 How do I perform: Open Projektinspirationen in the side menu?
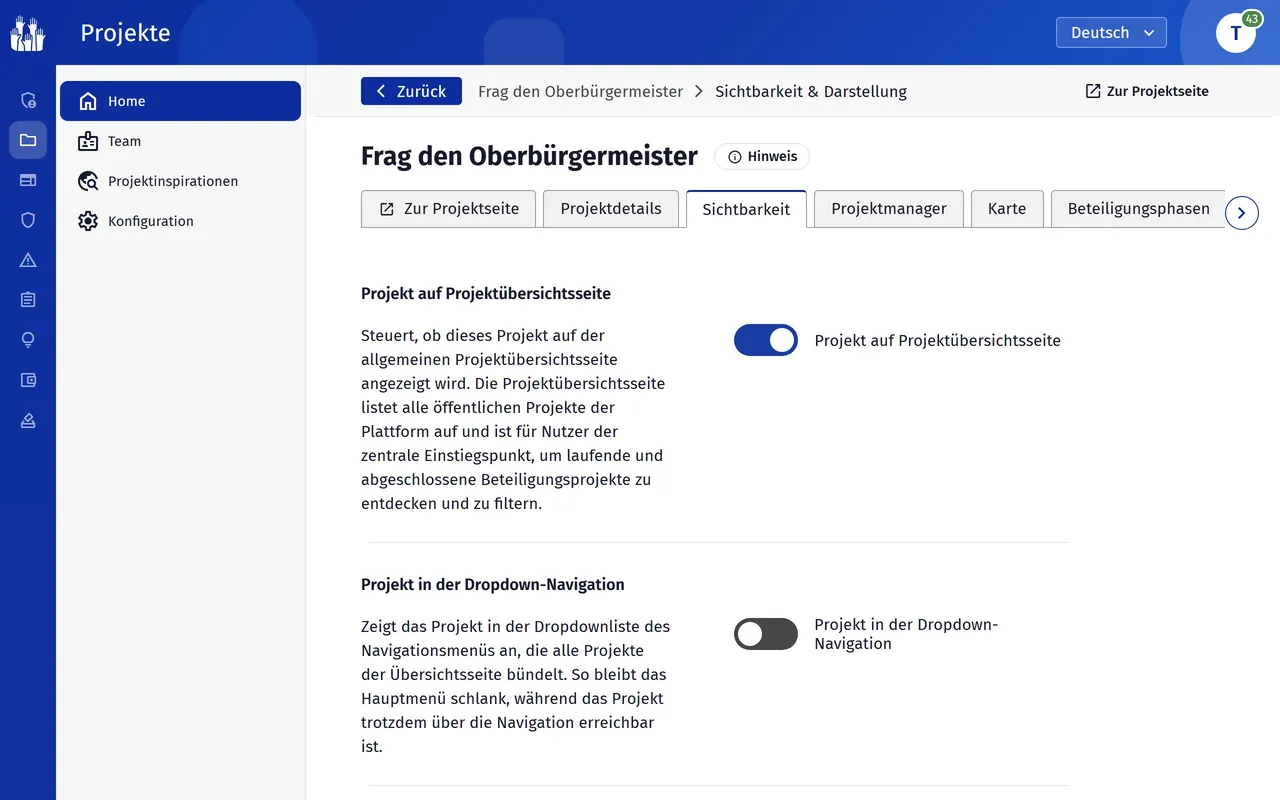[180, 181]
